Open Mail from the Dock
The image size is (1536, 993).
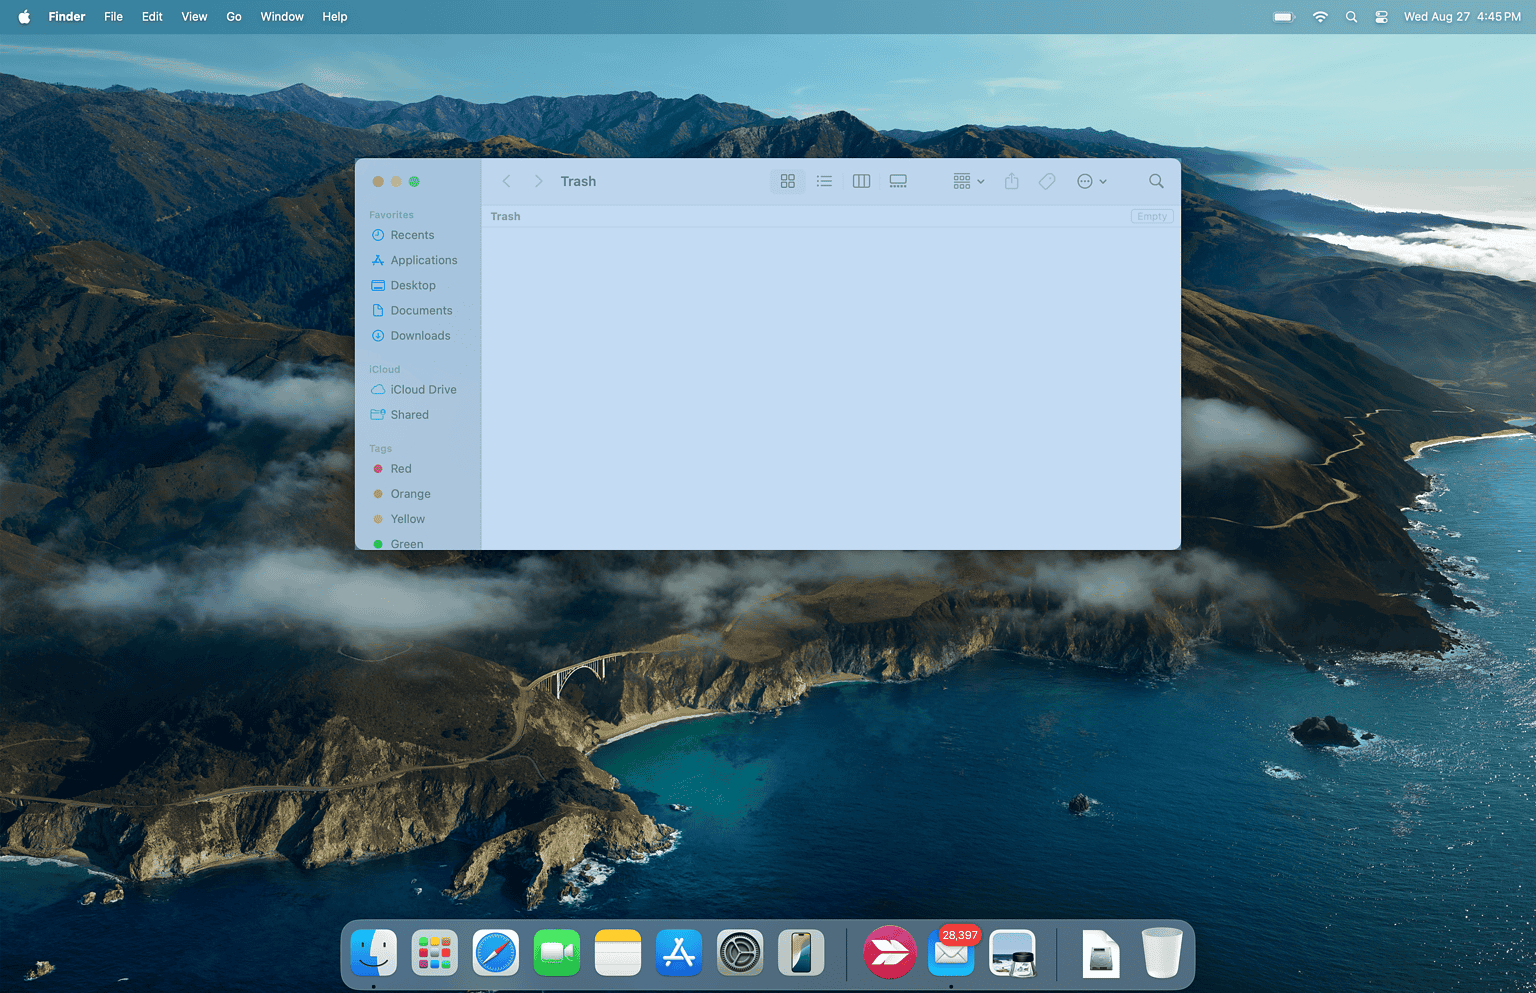click(x=951, y=955)
